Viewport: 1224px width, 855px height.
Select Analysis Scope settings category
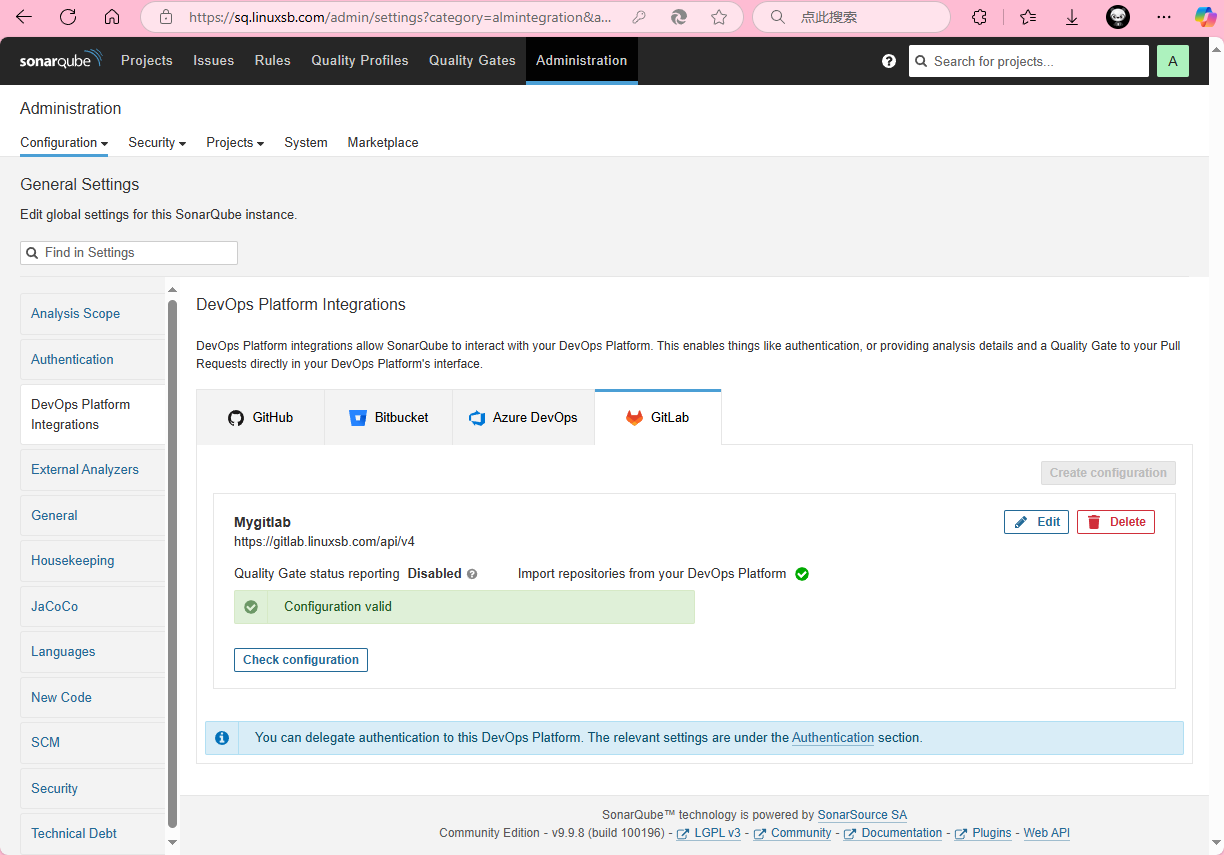coord(93,314)
